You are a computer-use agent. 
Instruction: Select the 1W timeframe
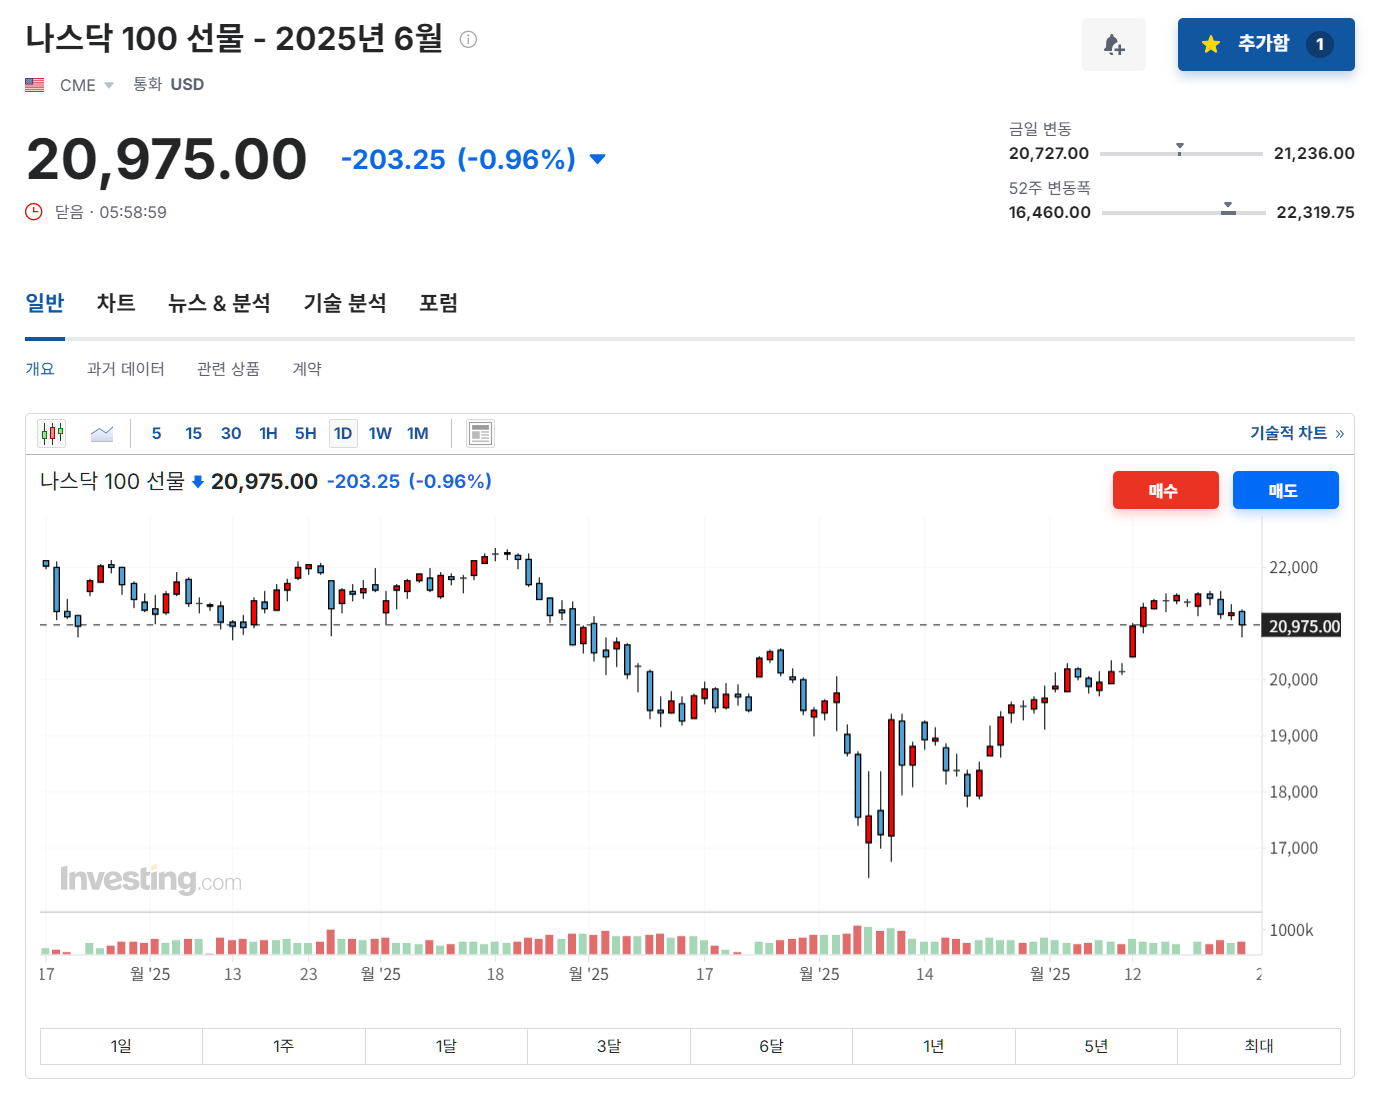click(380, 433)
